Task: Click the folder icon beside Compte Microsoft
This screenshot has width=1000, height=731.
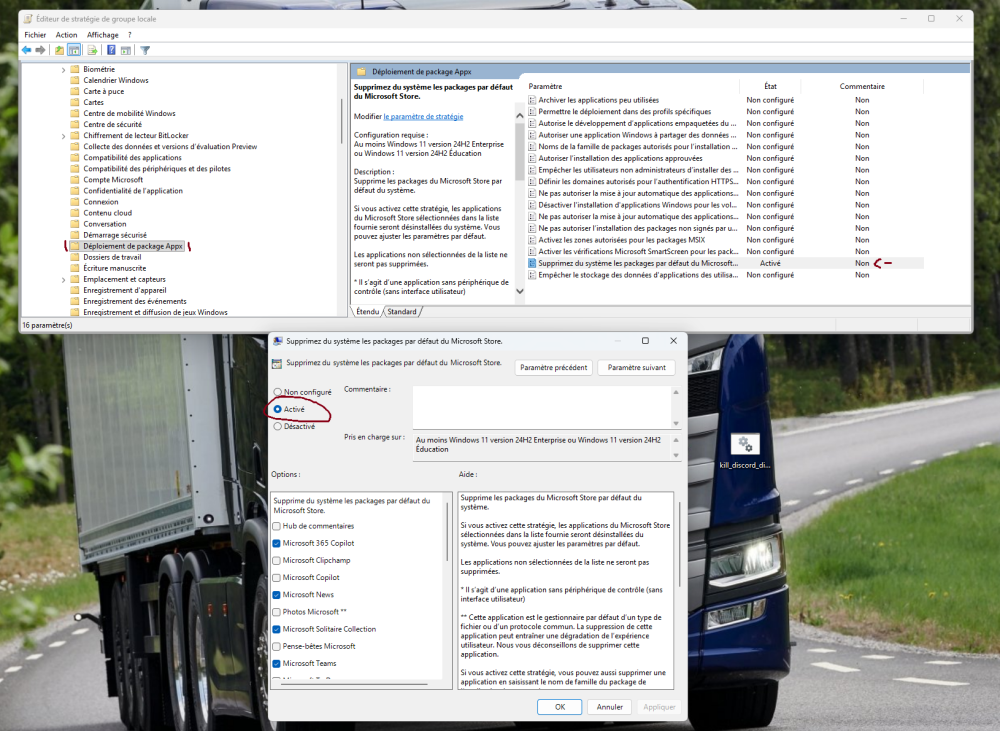Action: (x=75, y=180)
